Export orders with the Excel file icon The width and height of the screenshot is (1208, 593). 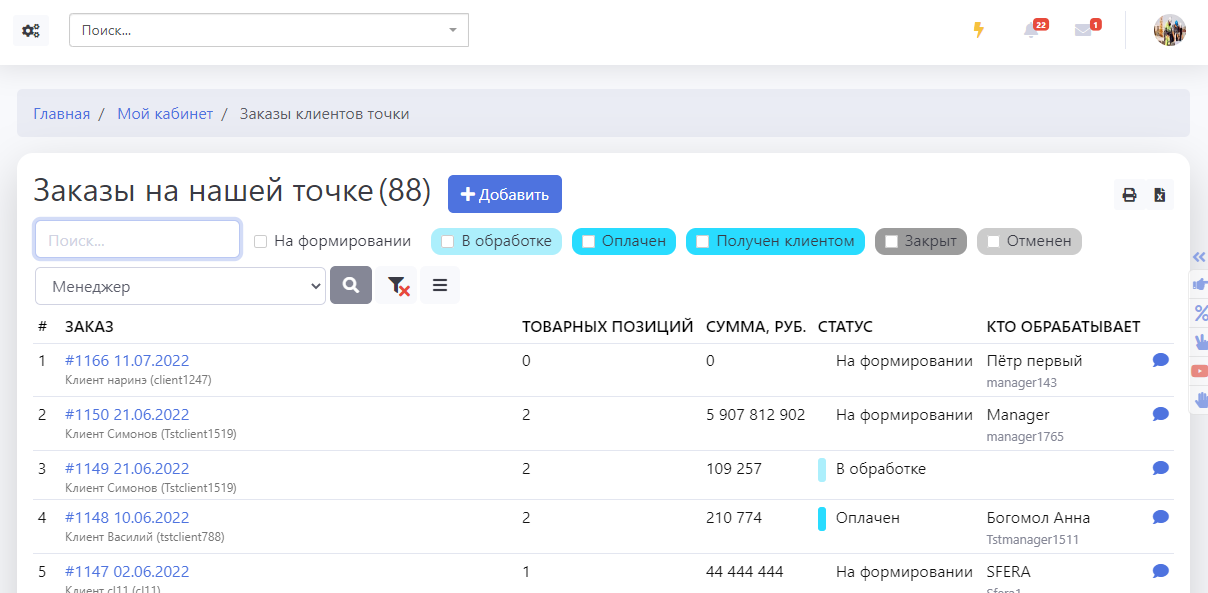[1159, 195]
